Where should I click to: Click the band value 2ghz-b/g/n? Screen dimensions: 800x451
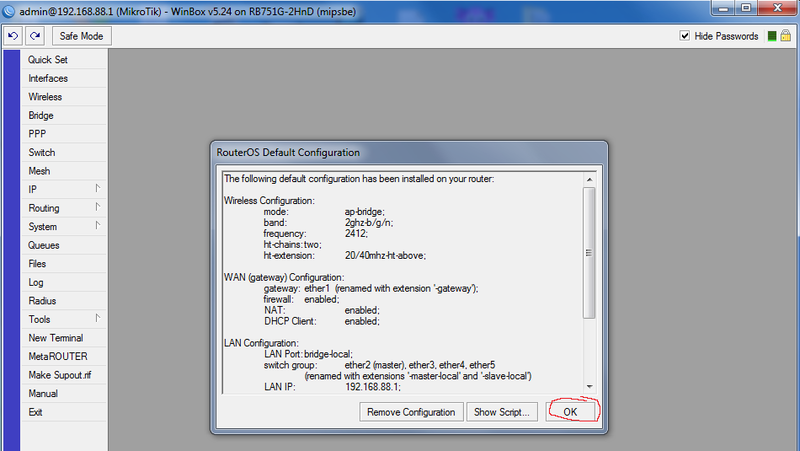click(x=369, y=223)
